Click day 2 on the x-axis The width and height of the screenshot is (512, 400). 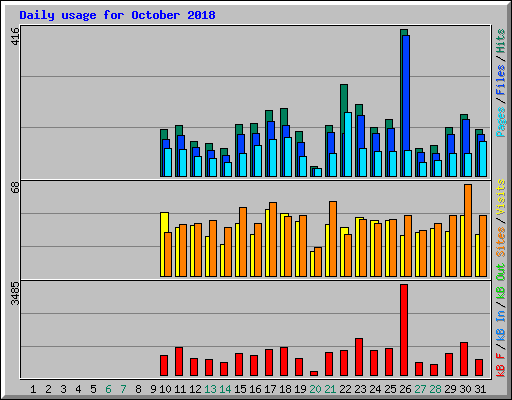click(x=48, y=389)
